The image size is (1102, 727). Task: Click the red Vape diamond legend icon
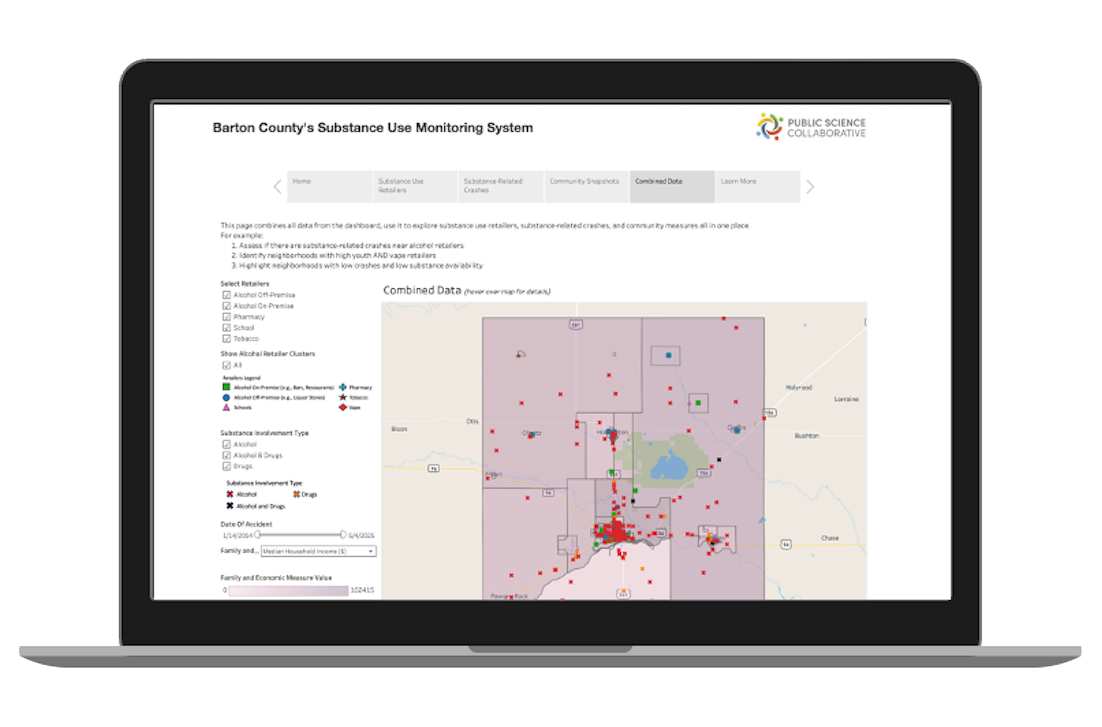point(343,407)
